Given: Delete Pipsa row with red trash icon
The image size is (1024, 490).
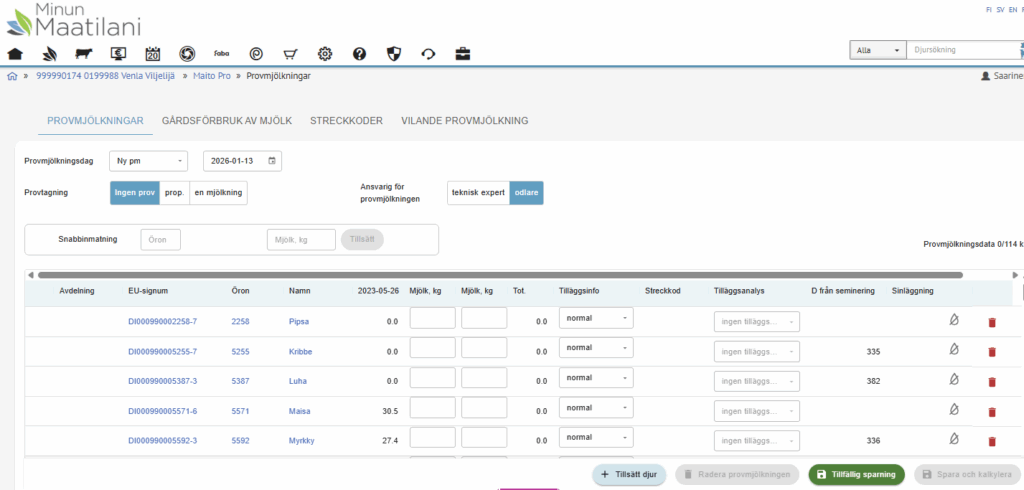Looking at the screenshot, I should (x=992, y=321).
